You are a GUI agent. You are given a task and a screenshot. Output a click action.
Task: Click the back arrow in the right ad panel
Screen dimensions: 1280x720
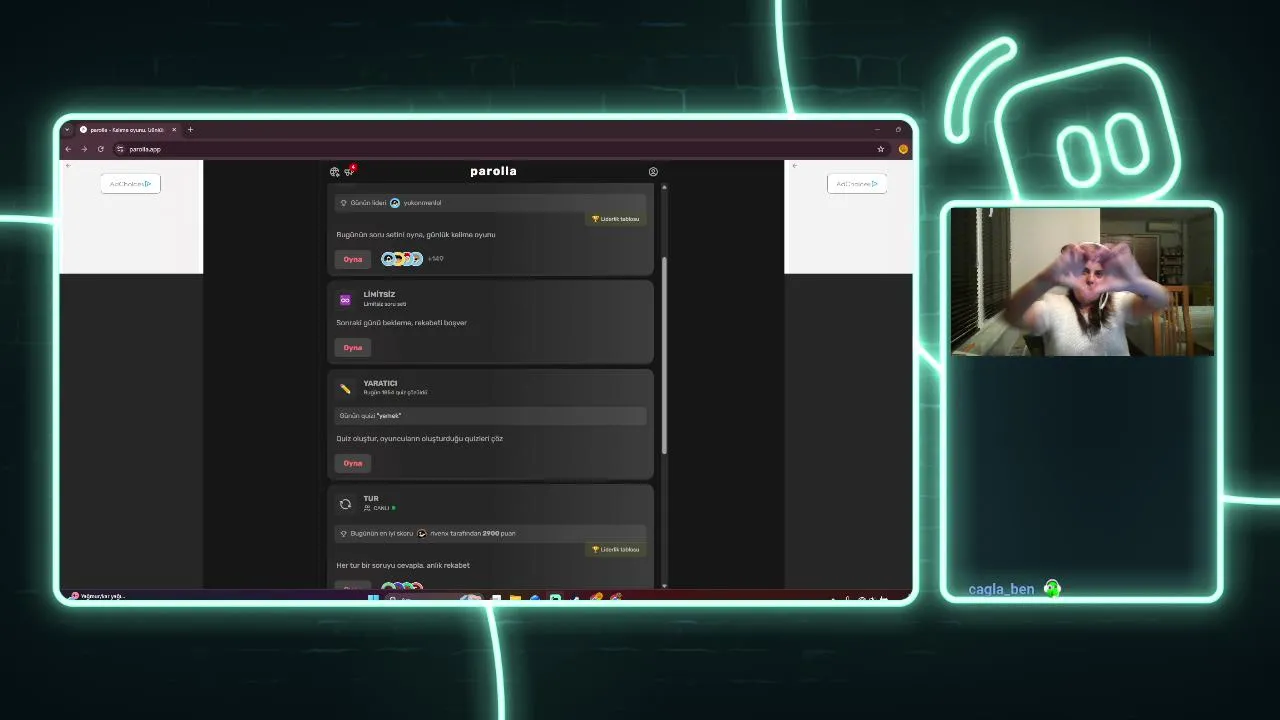pos(794,166)
